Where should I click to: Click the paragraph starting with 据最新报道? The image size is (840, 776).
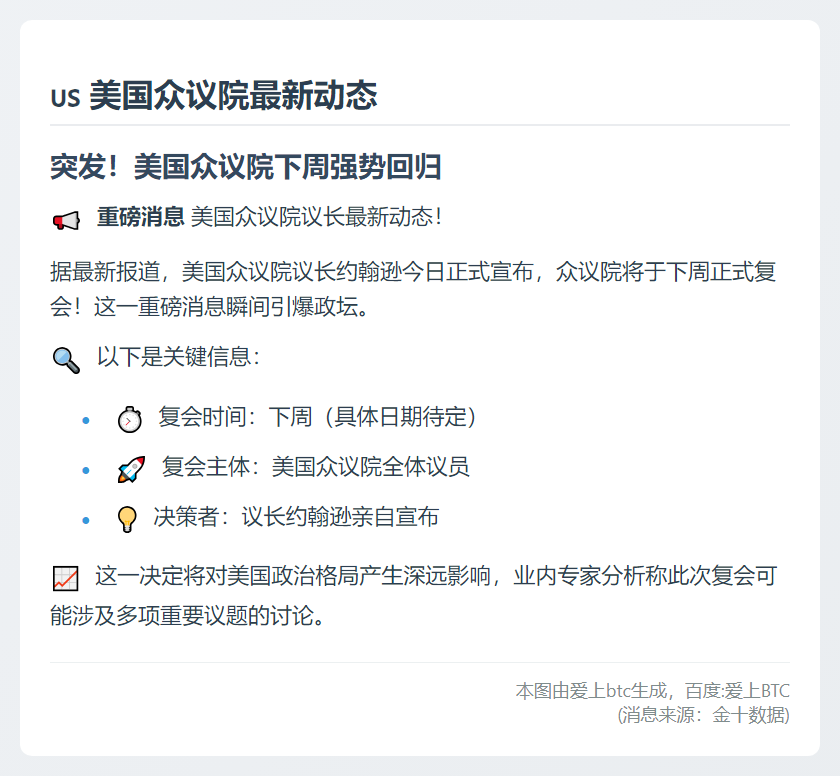[x=414, y=288]
